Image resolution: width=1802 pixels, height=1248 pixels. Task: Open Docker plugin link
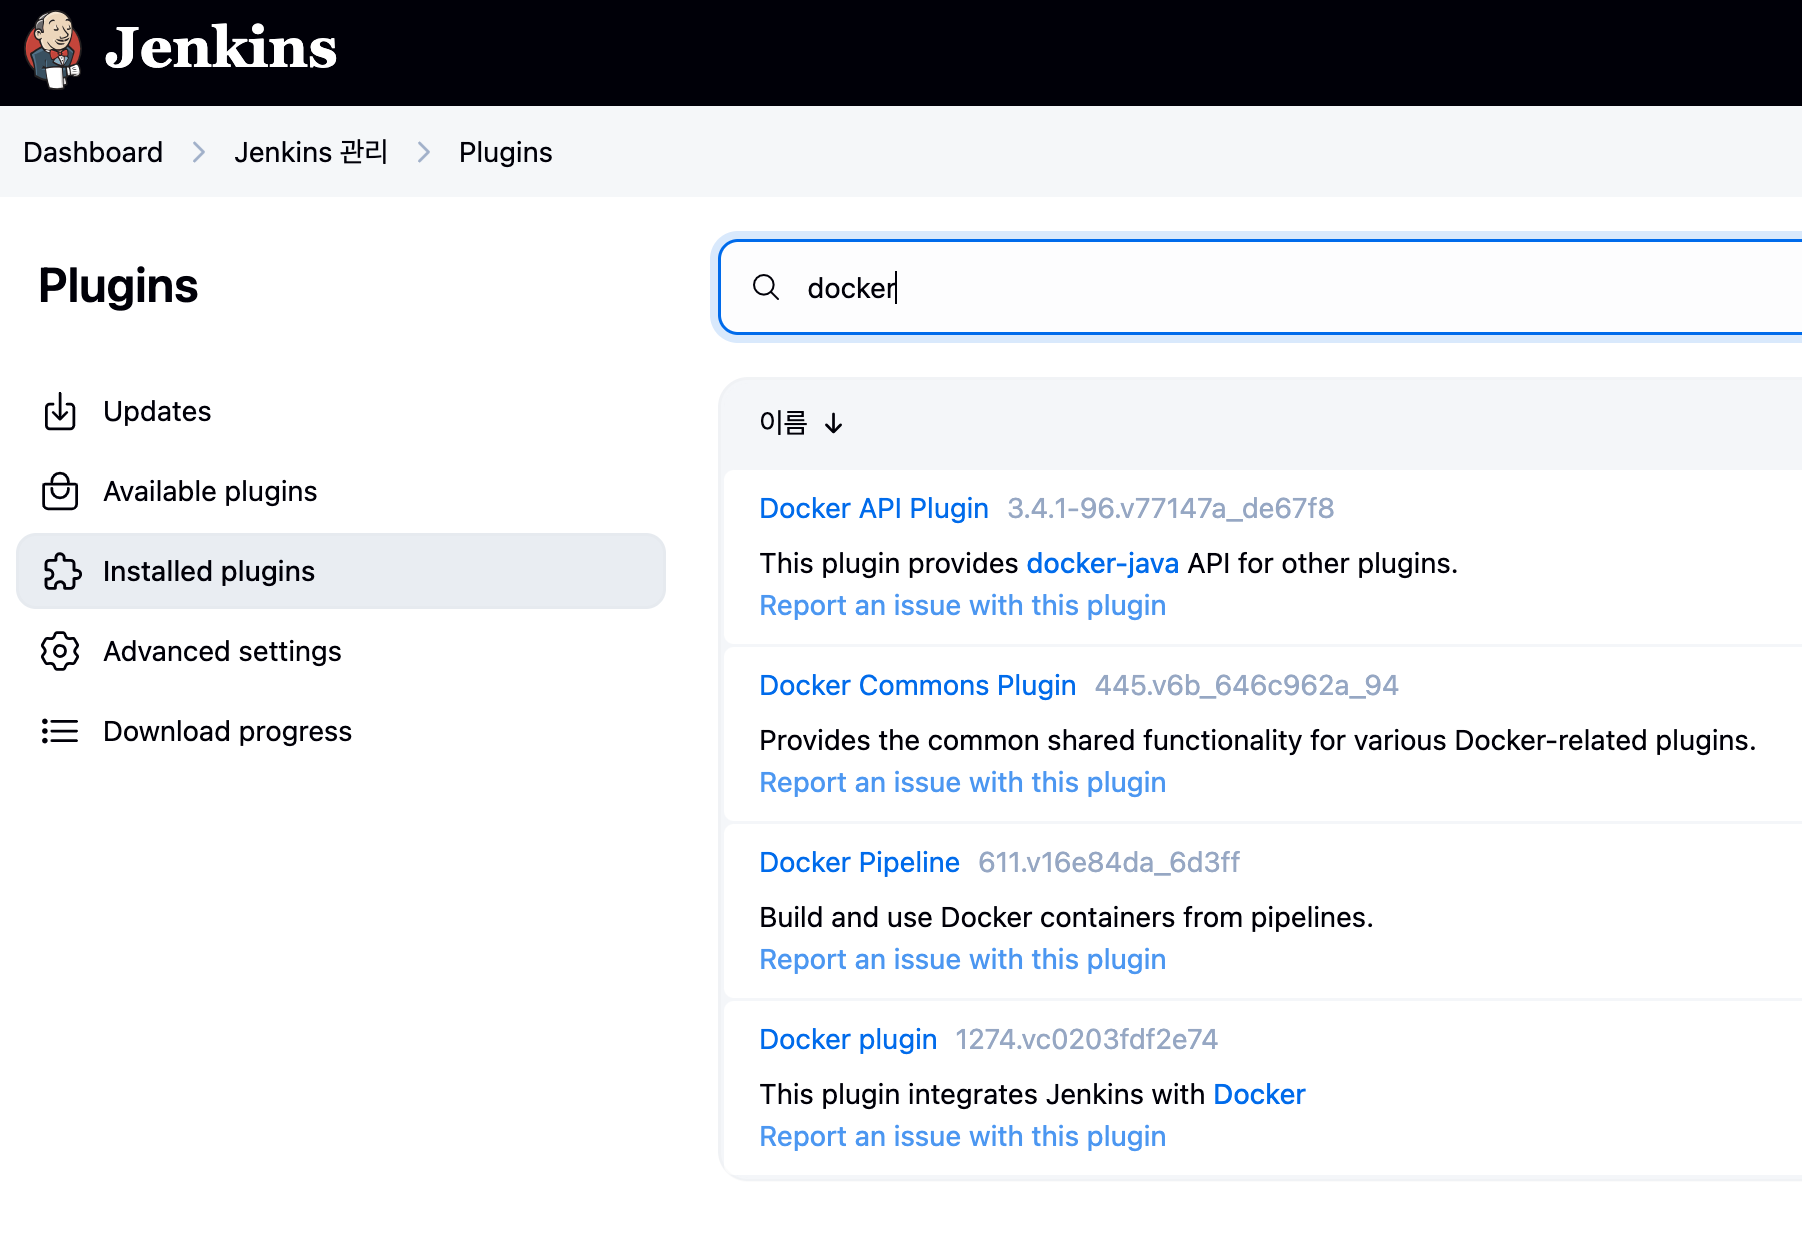point(848,1039)
